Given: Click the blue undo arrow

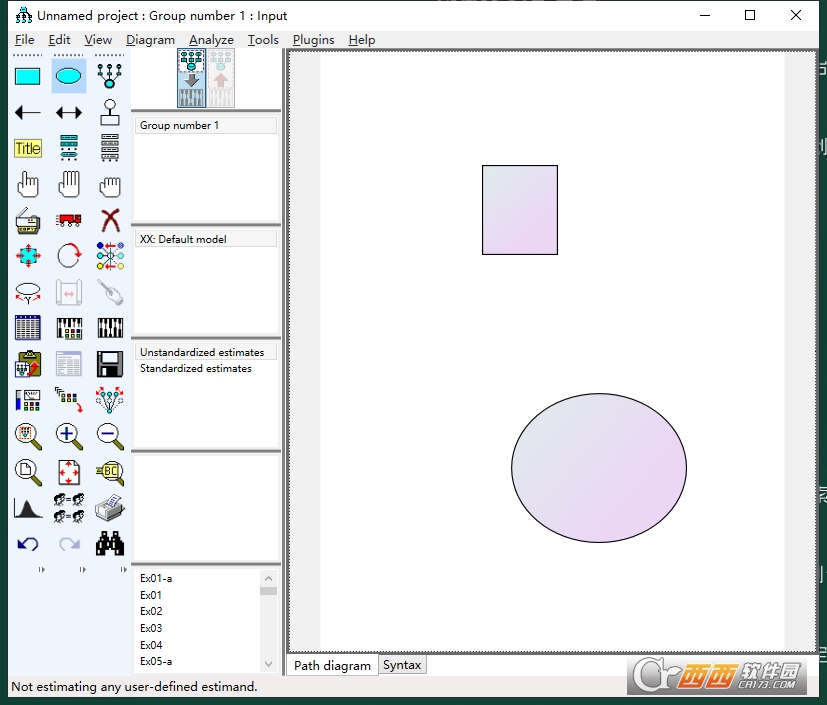Looking at the screenshot, I should (x=27, y=544).
